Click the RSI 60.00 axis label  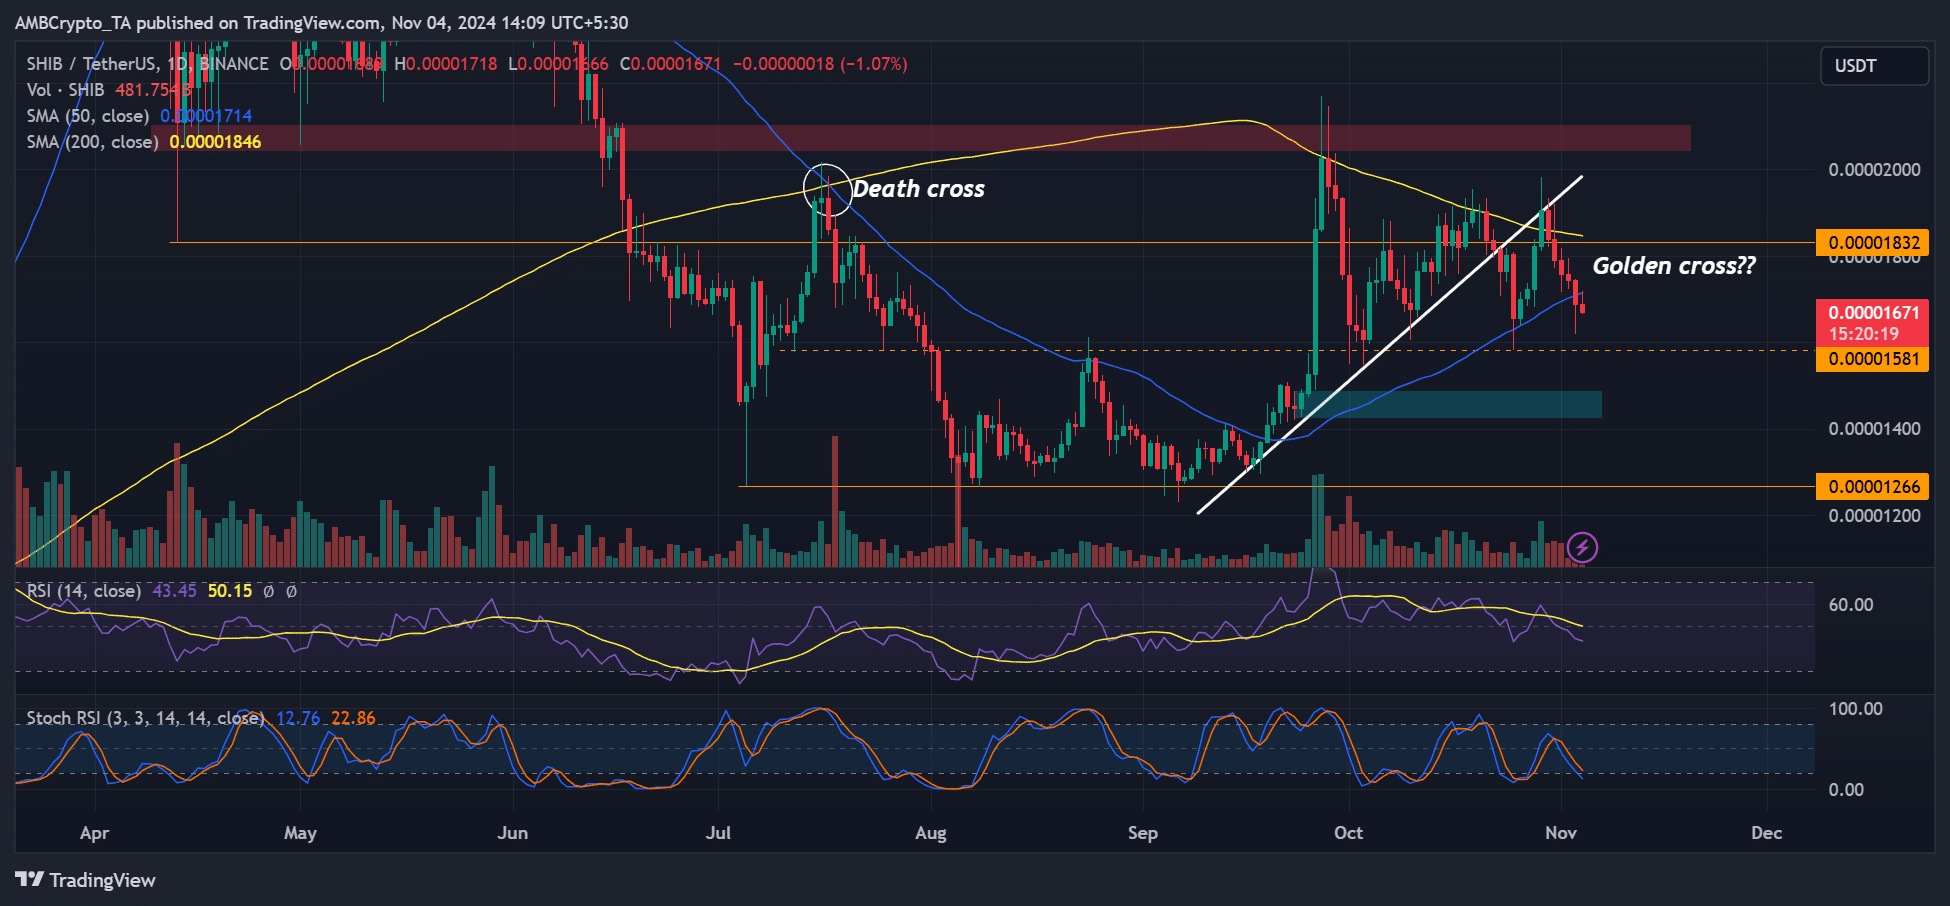point(1851,605)
